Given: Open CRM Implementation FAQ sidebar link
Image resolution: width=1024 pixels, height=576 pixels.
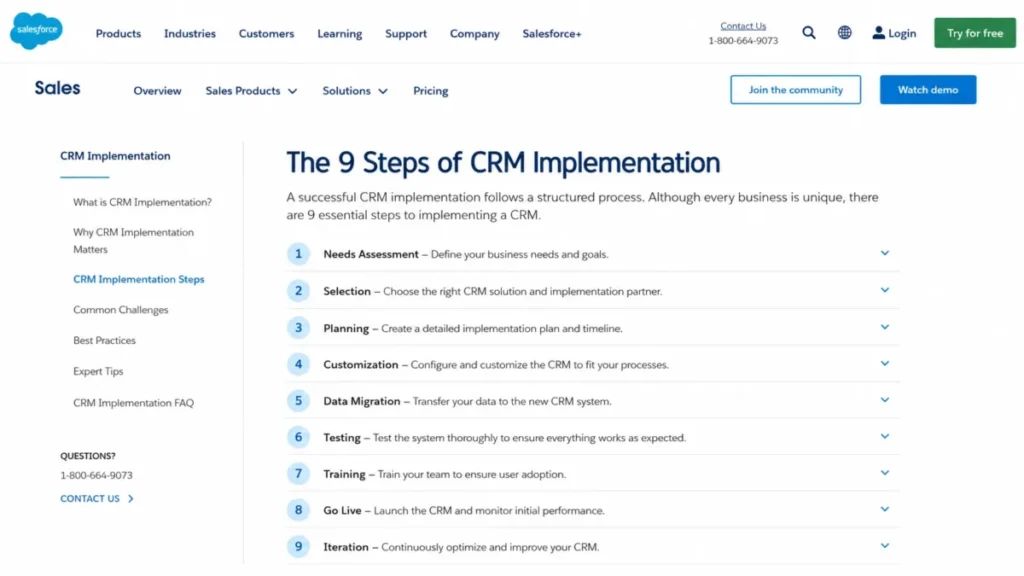Looking at the screenshot, I should pos(133,403).
